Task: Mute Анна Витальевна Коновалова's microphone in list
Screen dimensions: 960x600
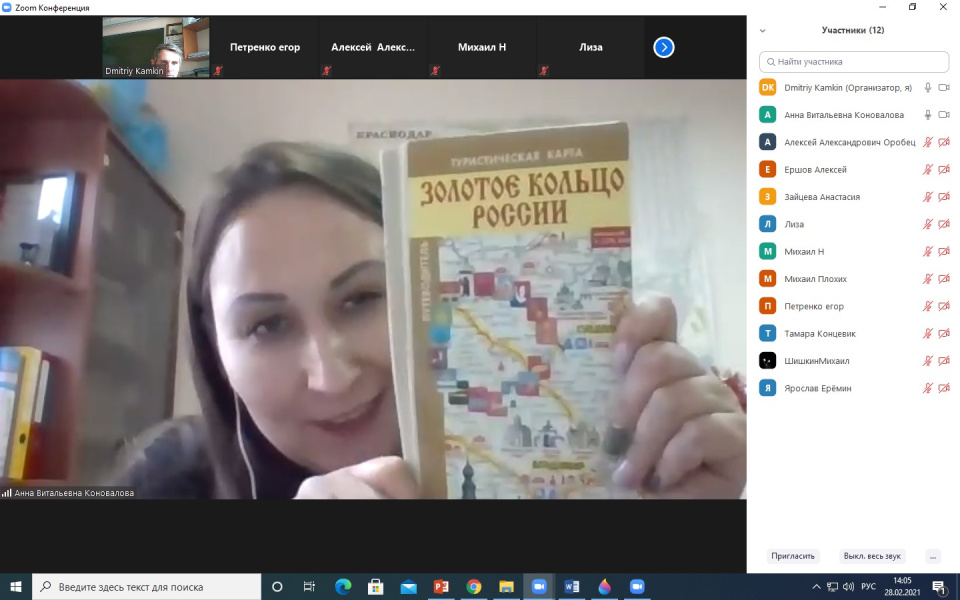Action: (928, 114)
